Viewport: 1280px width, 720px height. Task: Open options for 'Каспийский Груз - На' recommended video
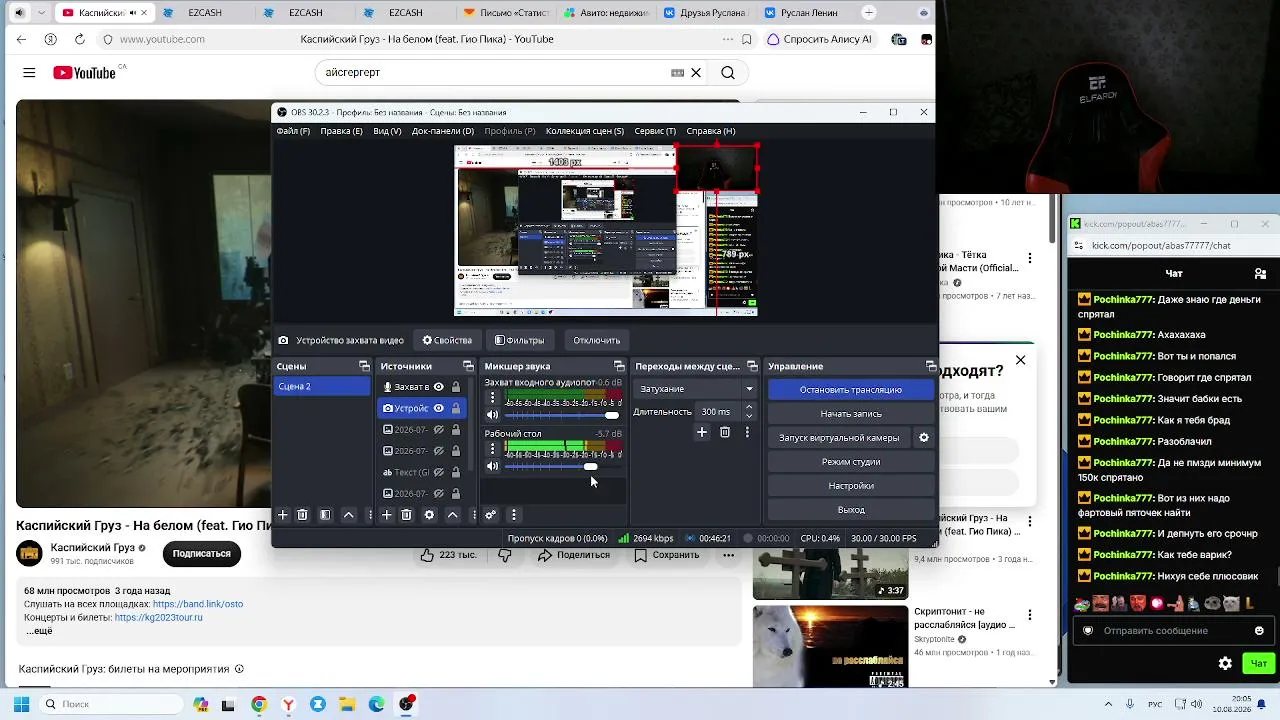pyautogui.click(x=1030, y=522)
